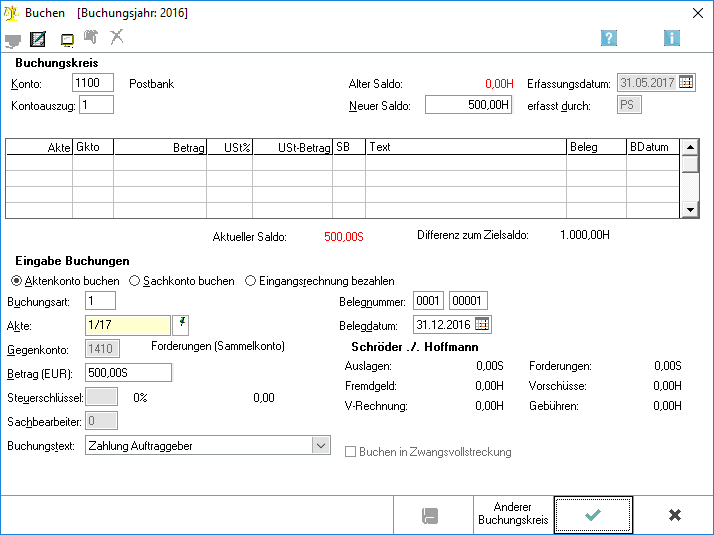
Task: Click the Buchen window title icon
Action: pos(11,13)
